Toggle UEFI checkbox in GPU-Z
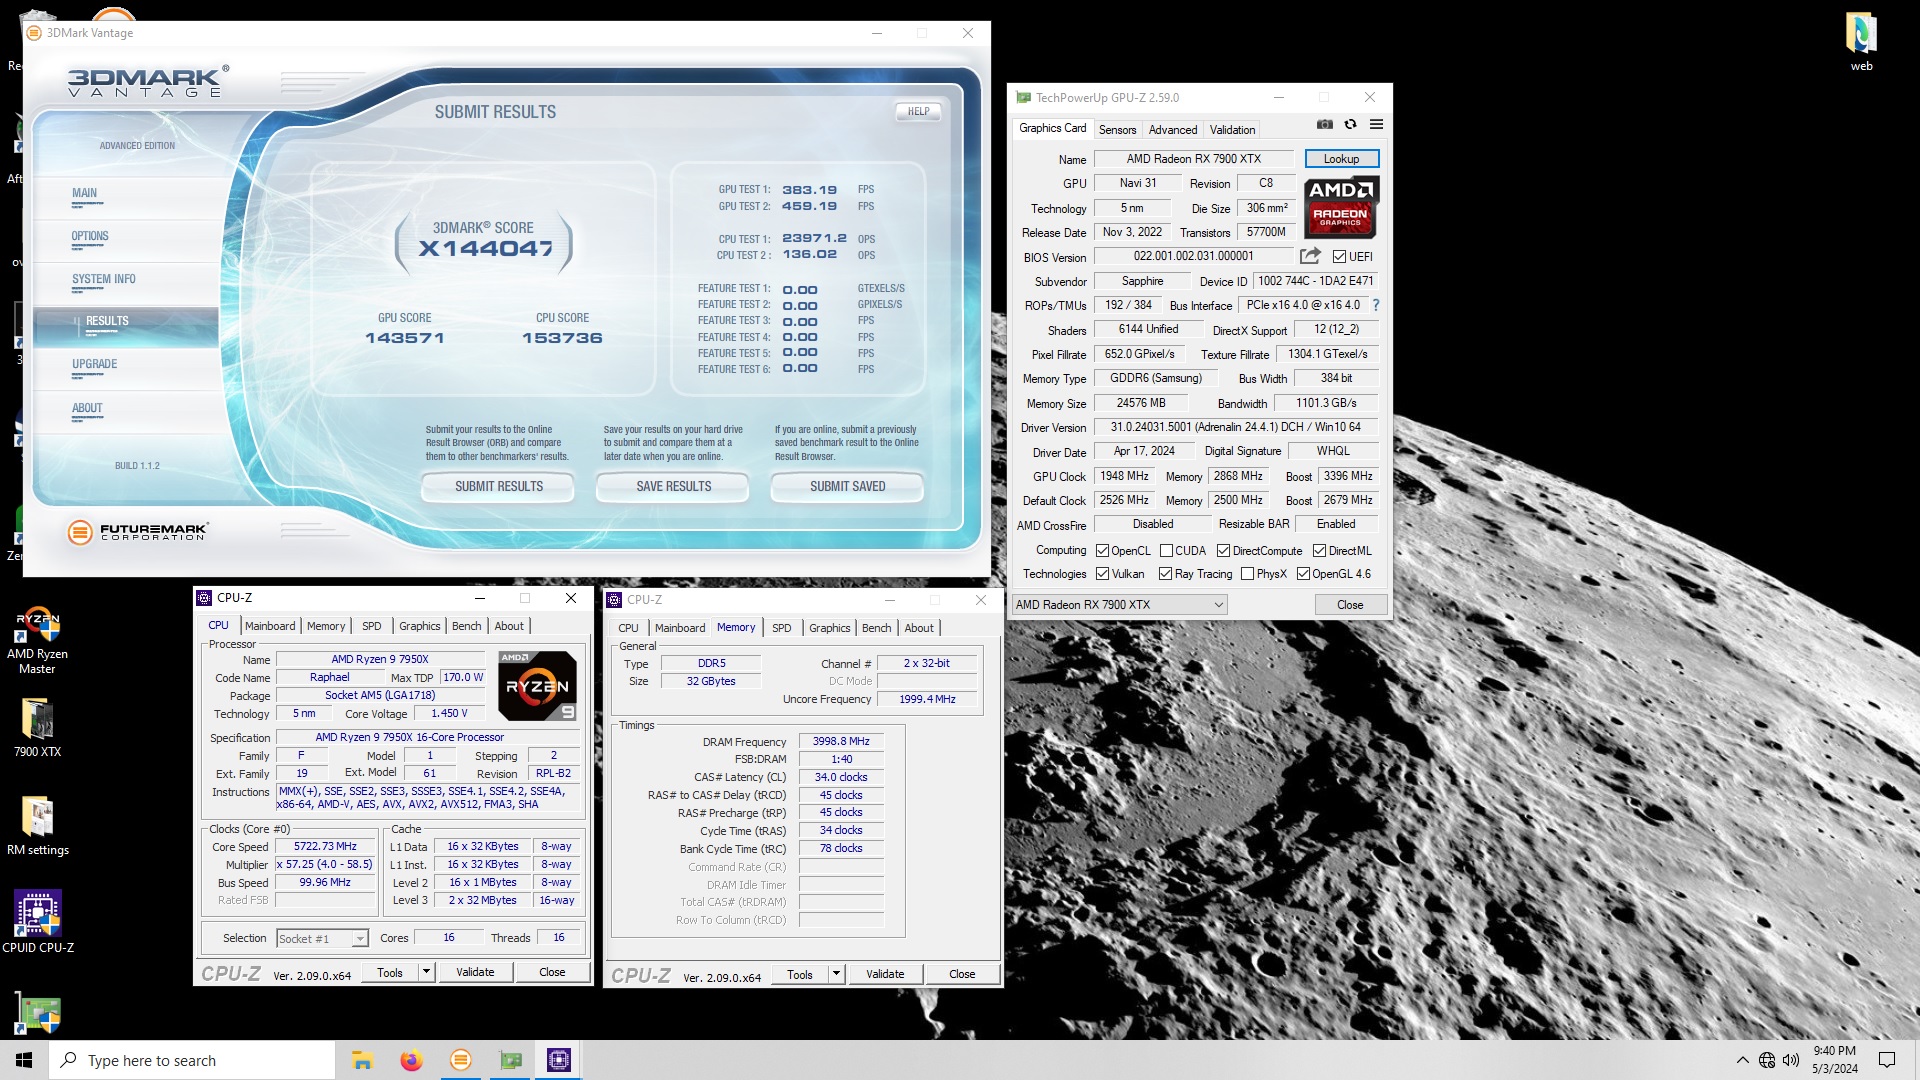Screen dimensions: 1920x1080 click(x=1339, y=257)
